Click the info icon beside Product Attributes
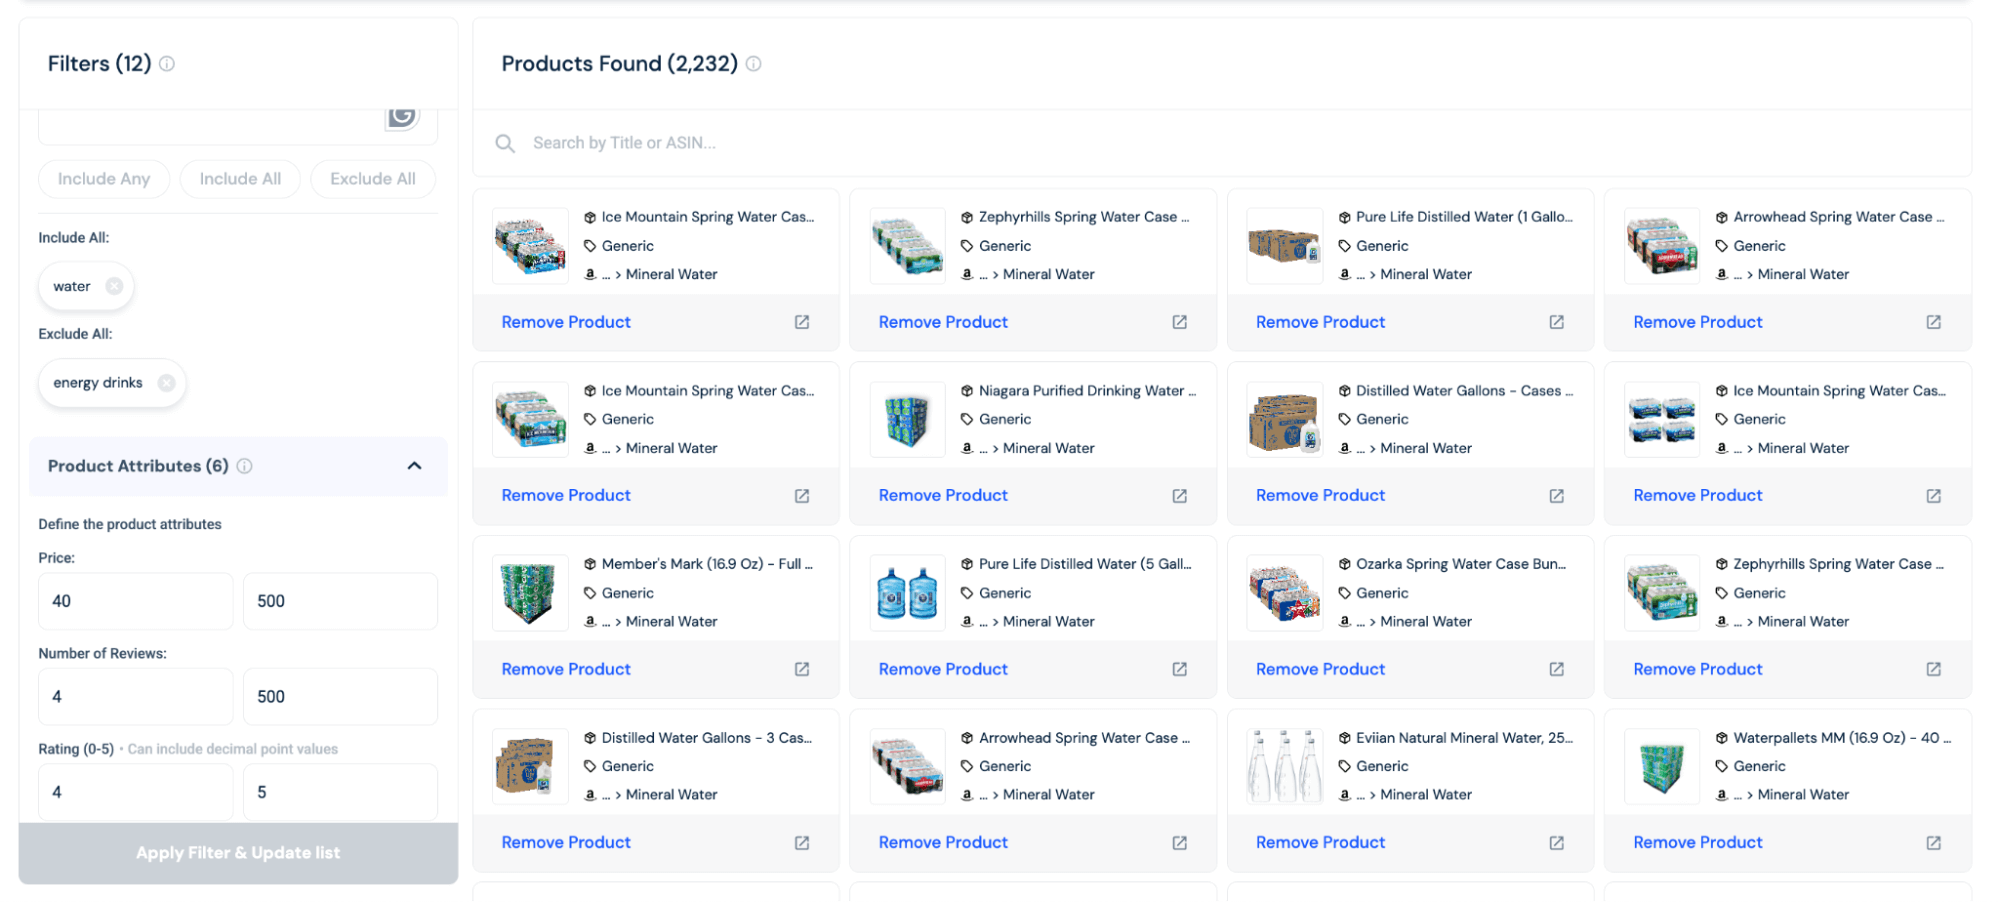 pos(246,466)
